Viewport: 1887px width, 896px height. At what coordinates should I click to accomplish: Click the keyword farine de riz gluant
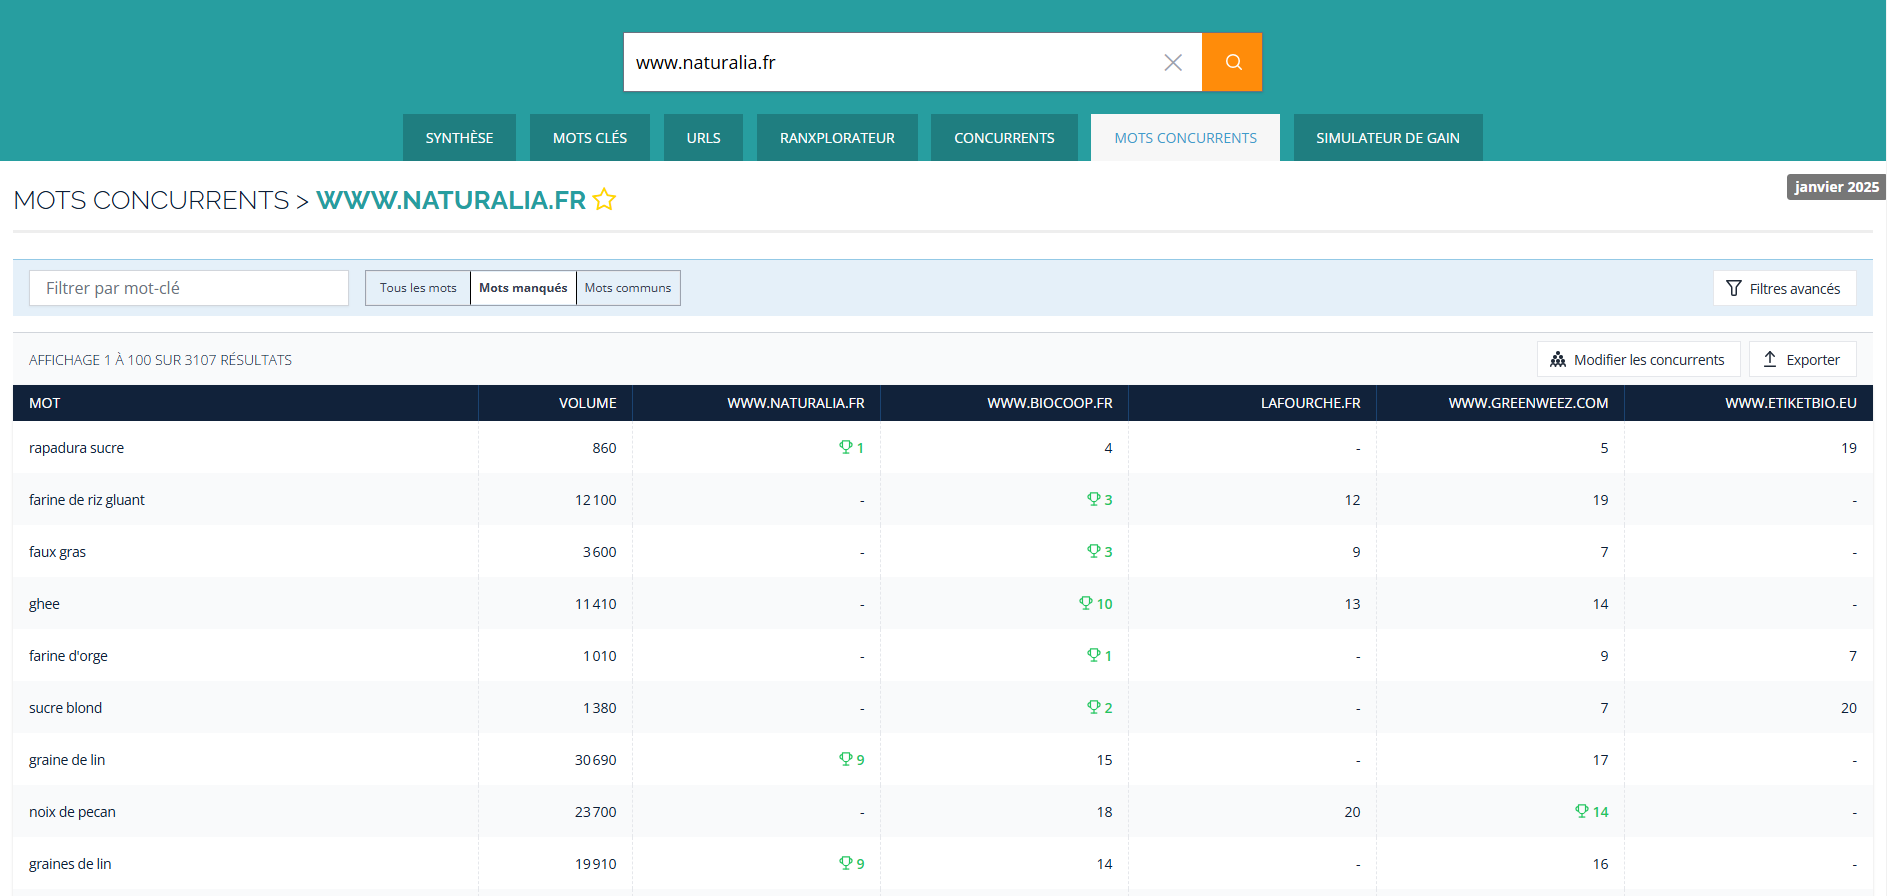pos(87,500)
